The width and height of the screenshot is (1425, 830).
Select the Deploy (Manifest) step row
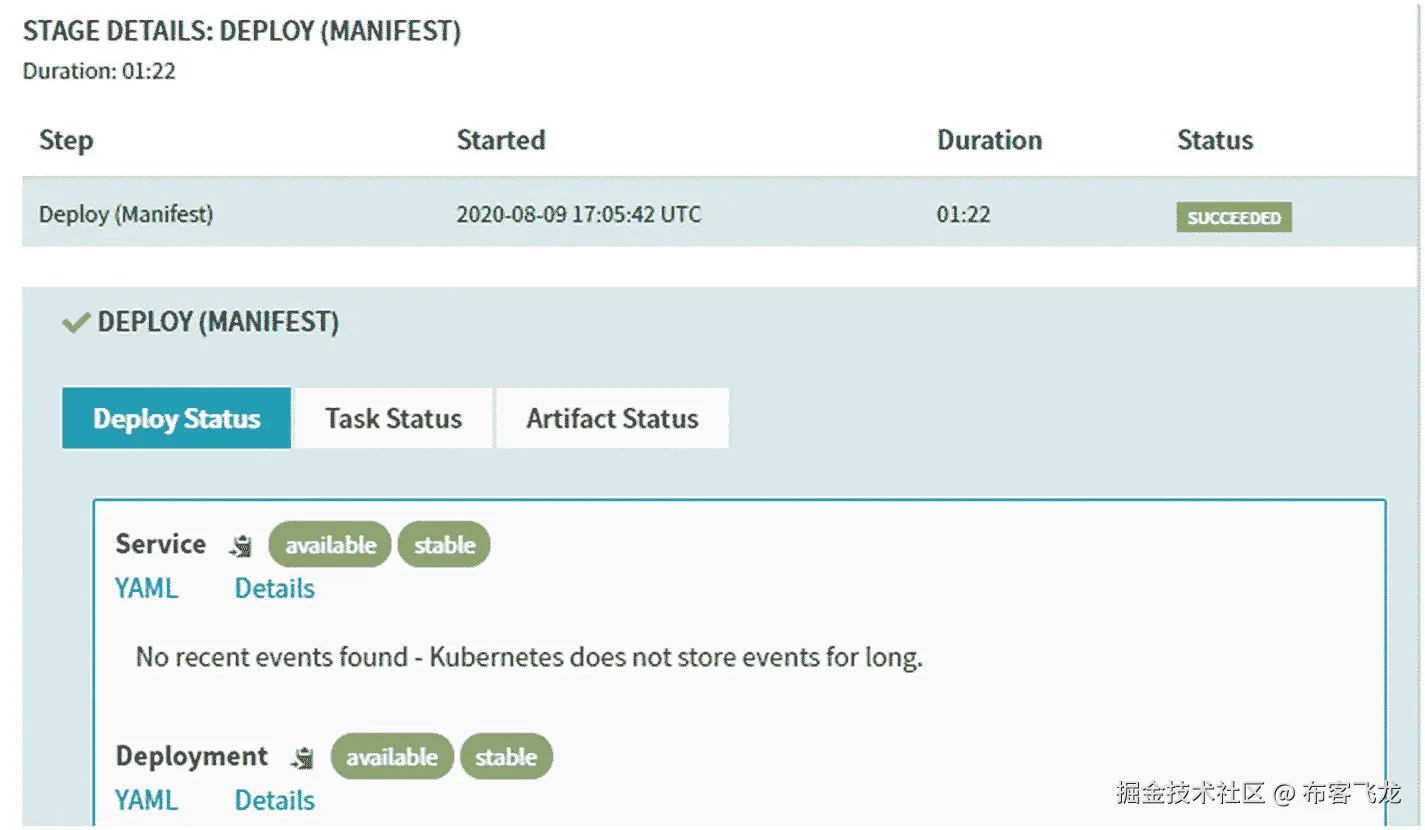[x=126, y=213]
